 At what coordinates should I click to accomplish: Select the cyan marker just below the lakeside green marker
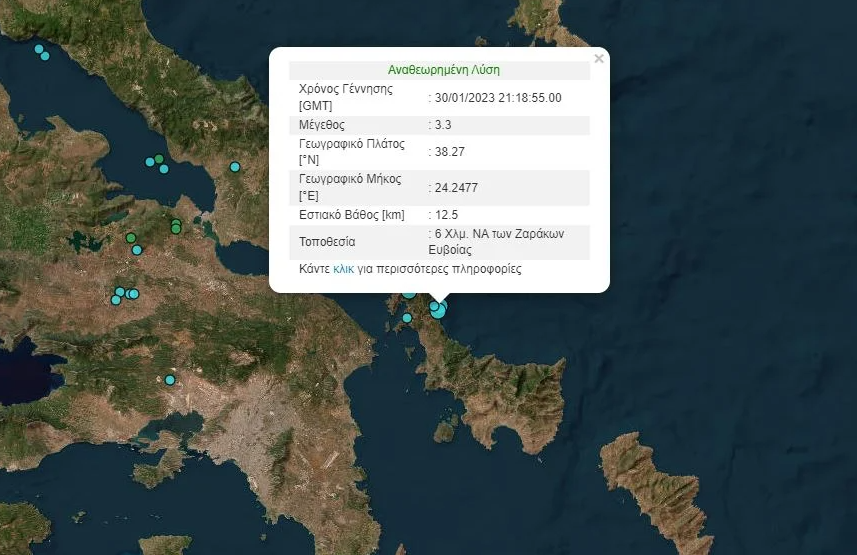pyautogui.click(x=137, y=250)
